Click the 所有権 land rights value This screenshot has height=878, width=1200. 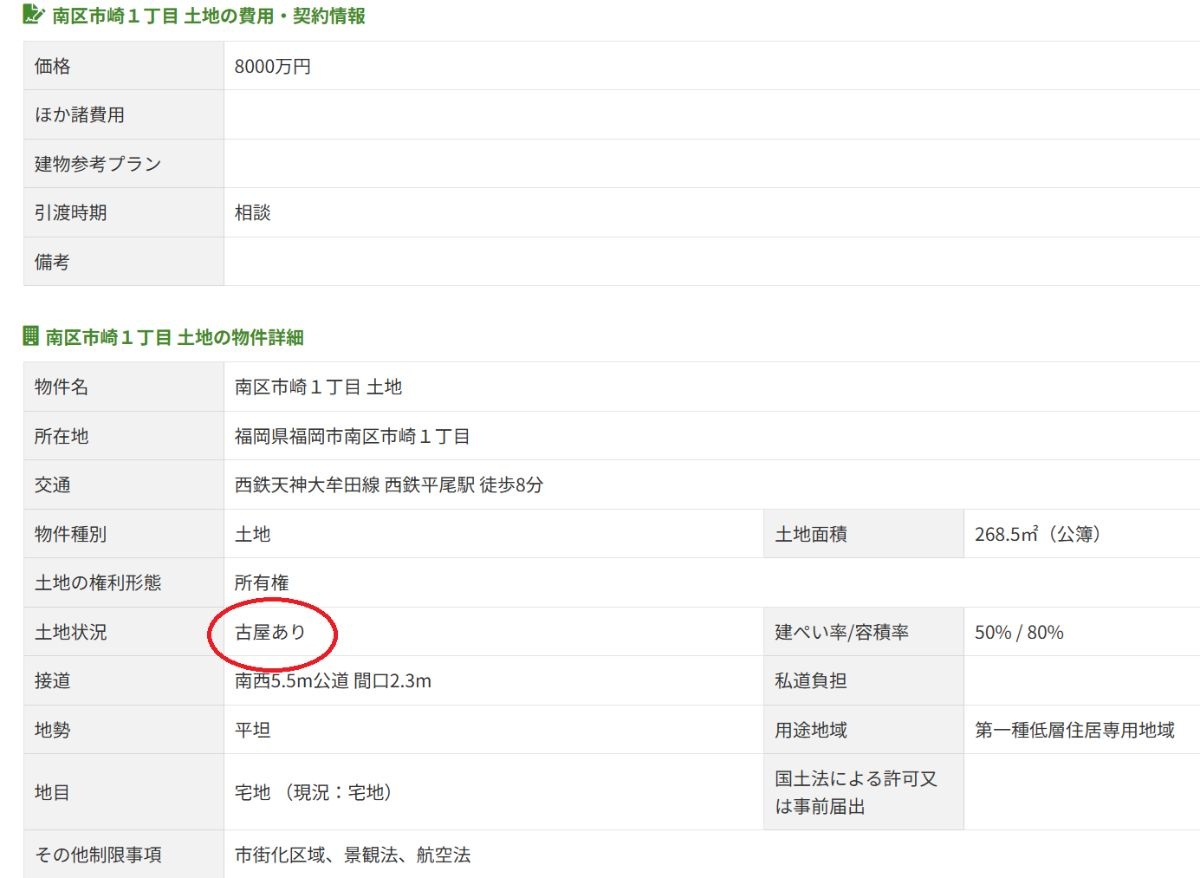click(x=262, y=583)
